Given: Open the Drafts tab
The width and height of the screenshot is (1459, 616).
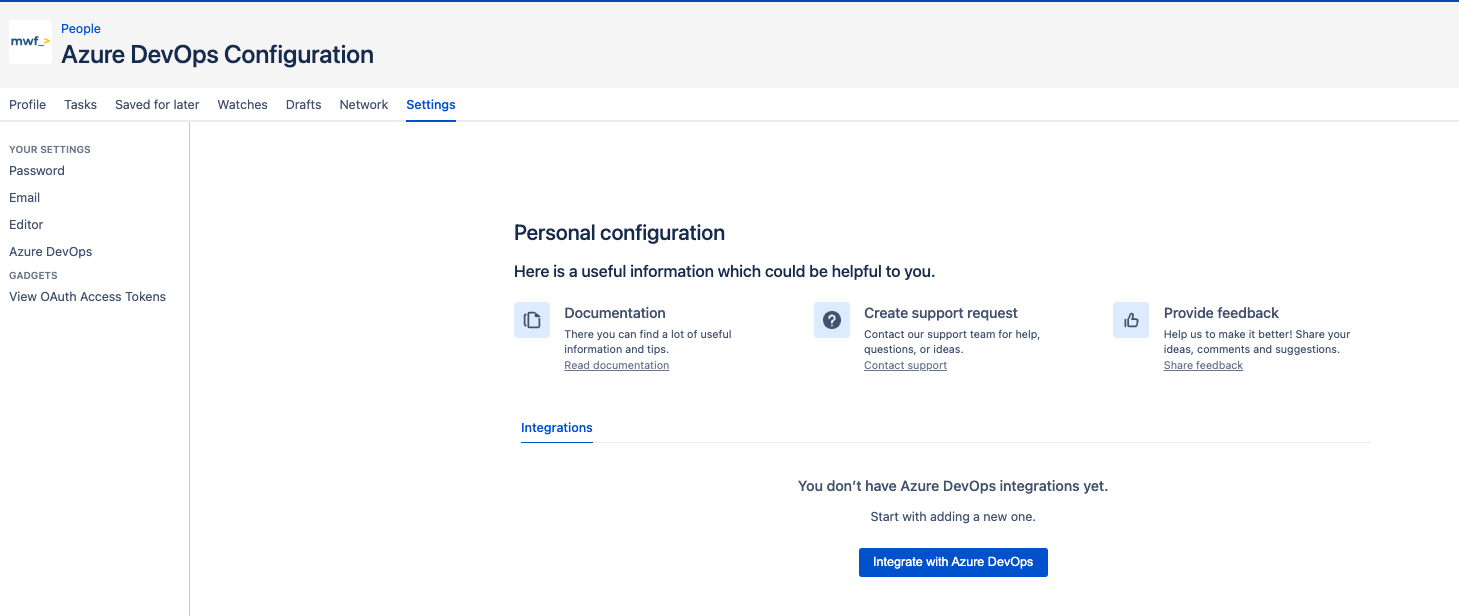Looking at the screenshot, I should [303, 104].
